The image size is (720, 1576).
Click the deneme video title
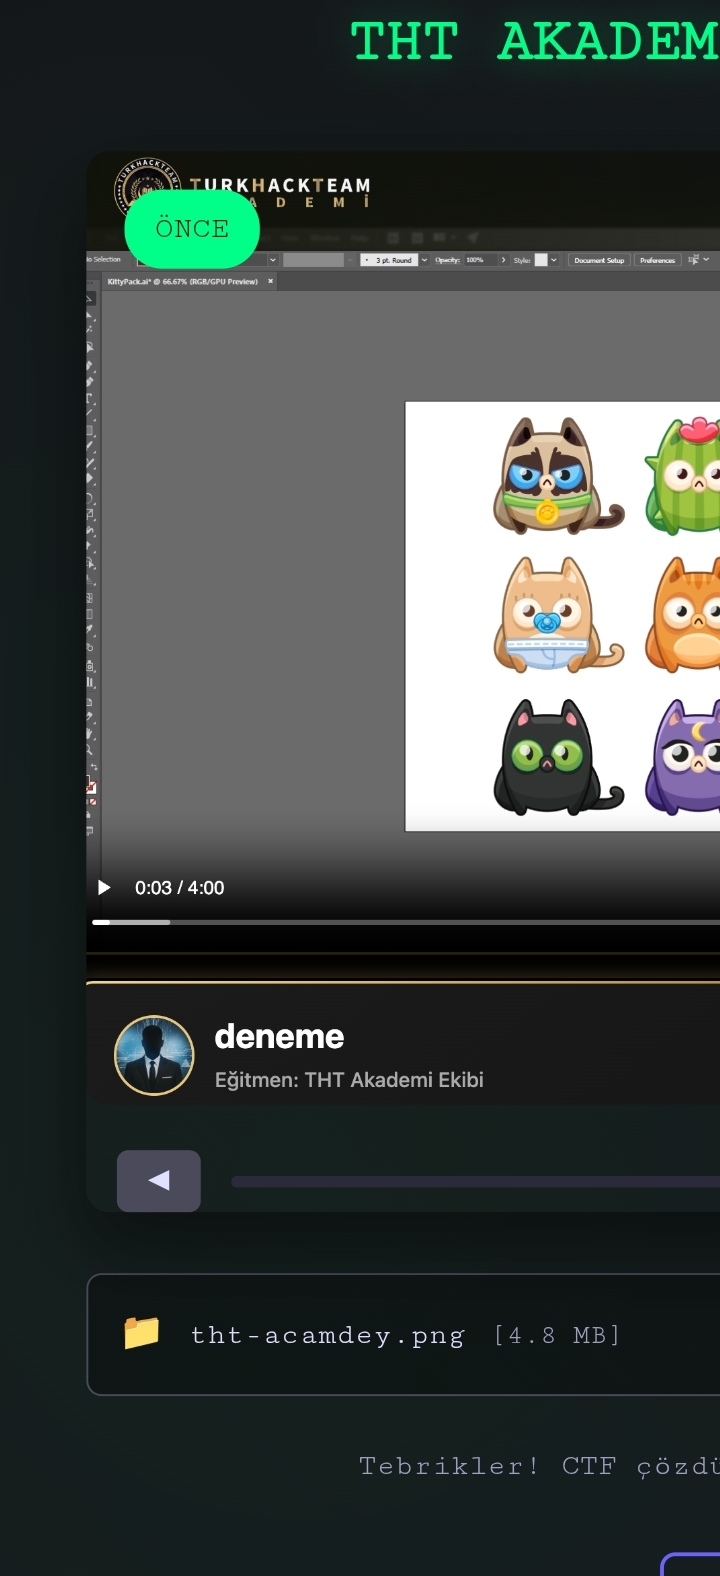pos(279,1037)
